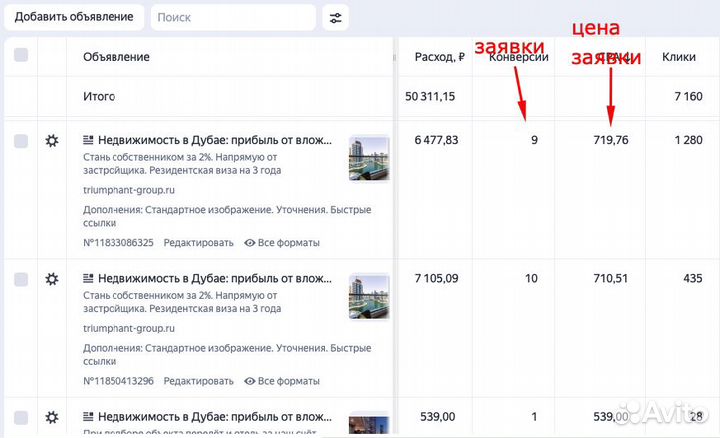Click Редактировать for ad №11833086325
This screenshot has height=438, width=720.
pyautogui.click(x=198, y=243)
